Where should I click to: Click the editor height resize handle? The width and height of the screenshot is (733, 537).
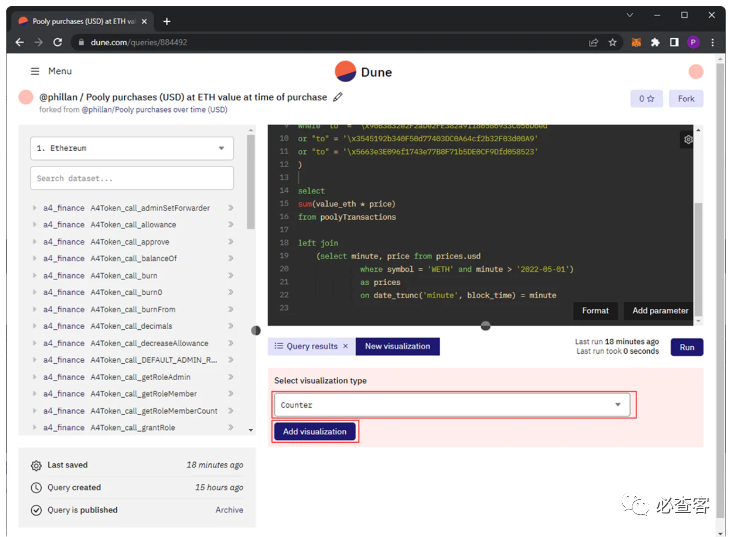486,326
